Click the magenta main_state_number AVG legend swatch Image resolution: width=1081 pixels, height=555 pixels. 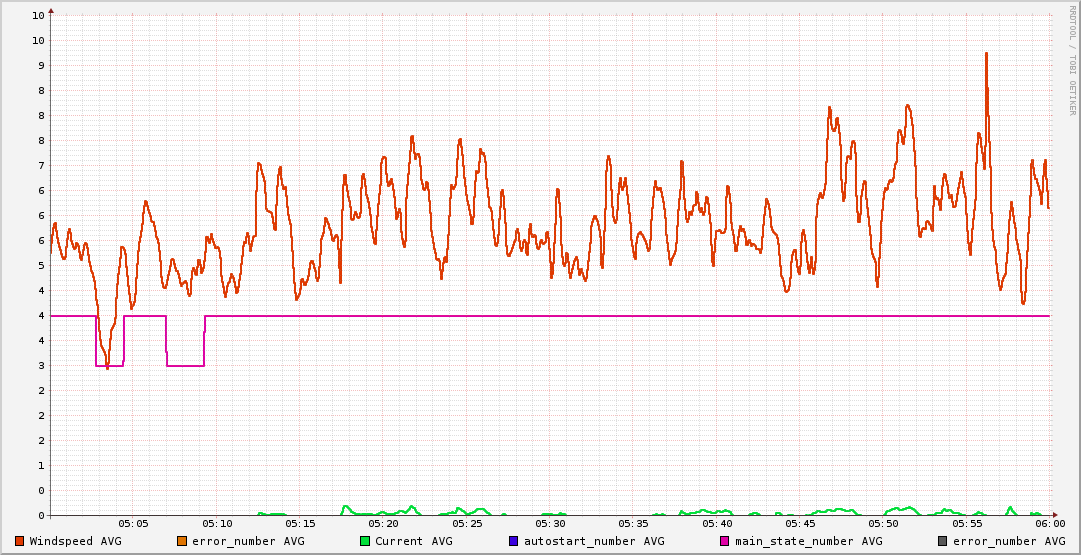point(725,541)
